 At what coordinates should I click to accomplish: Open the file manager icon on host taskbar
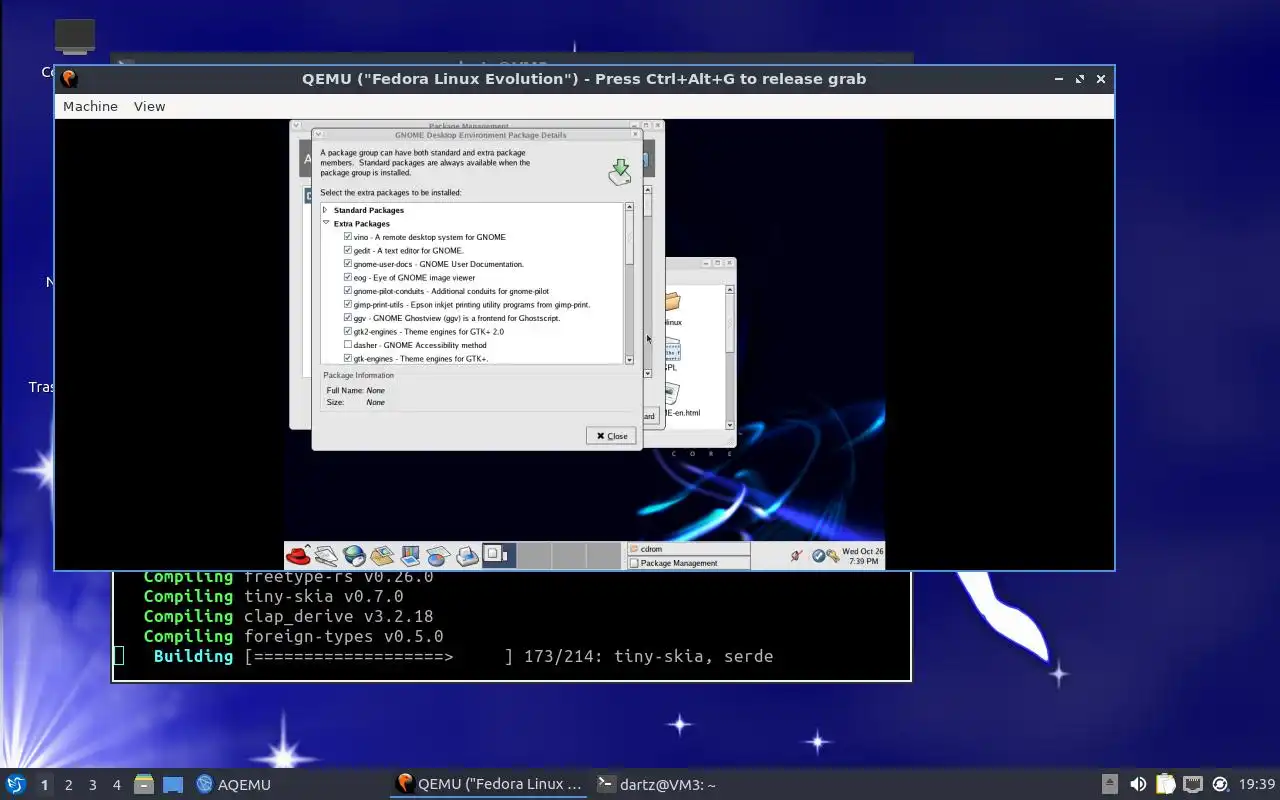click(144, 784)
